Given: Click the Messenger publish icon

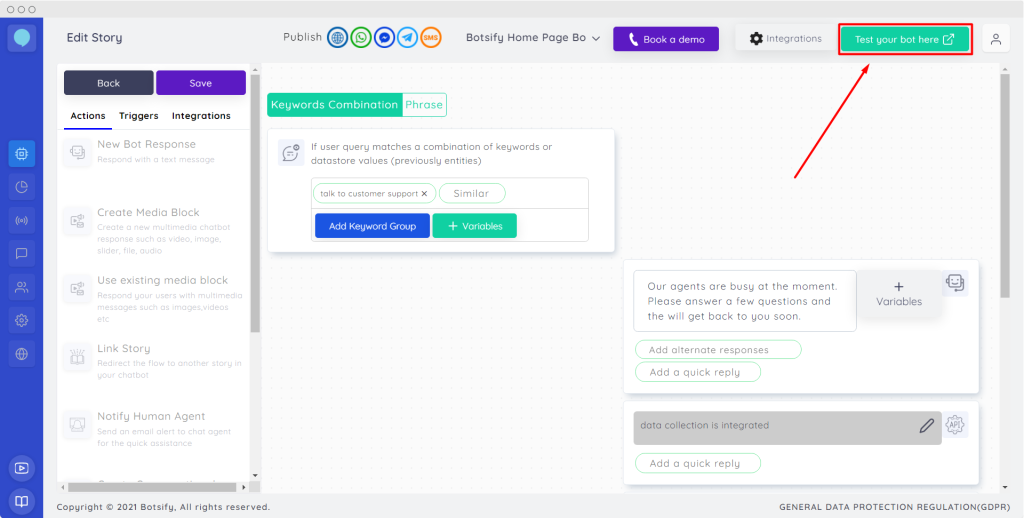Looking at the screenshot, I should pos(384,38).
